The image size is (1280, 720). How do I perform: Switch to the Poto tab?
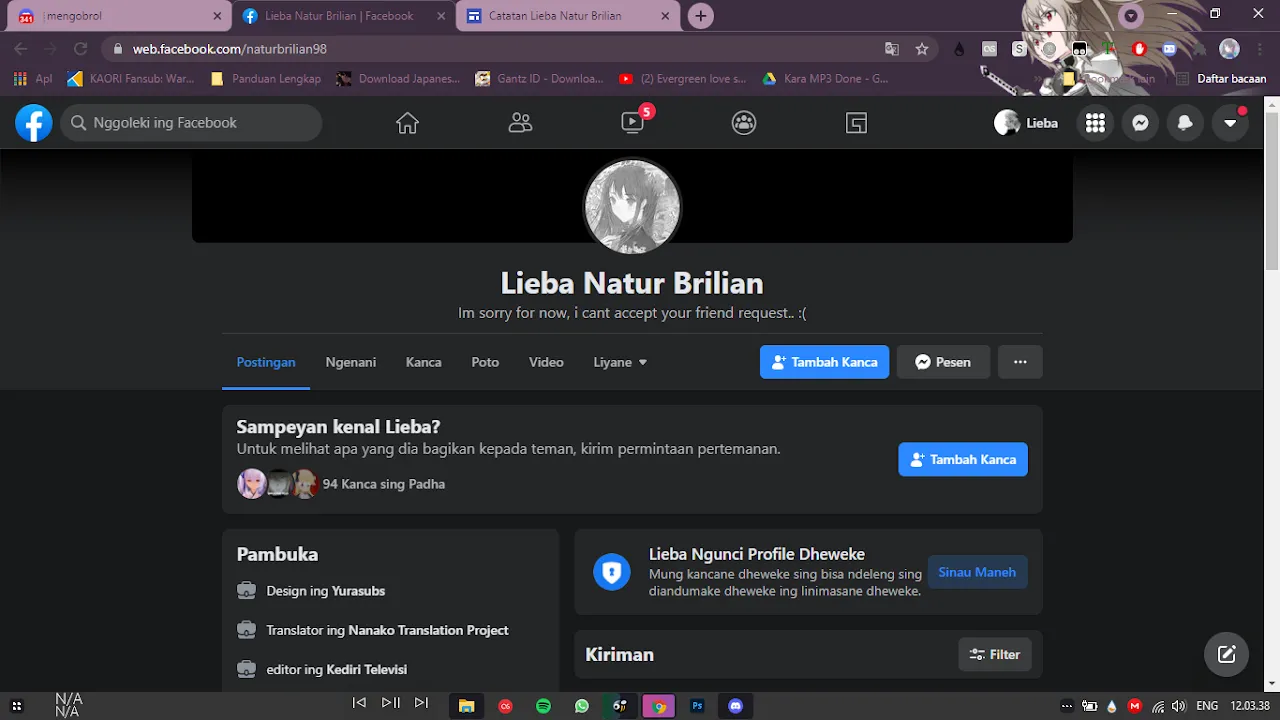485,362
